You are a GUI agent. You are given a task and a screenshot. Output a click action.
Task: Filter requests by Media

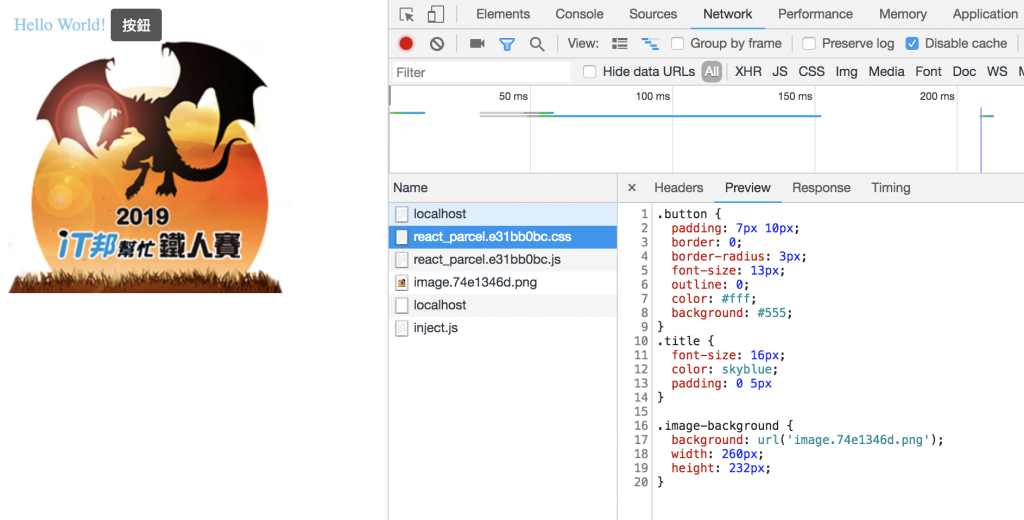pyautogui.click(x=886, y=72)
